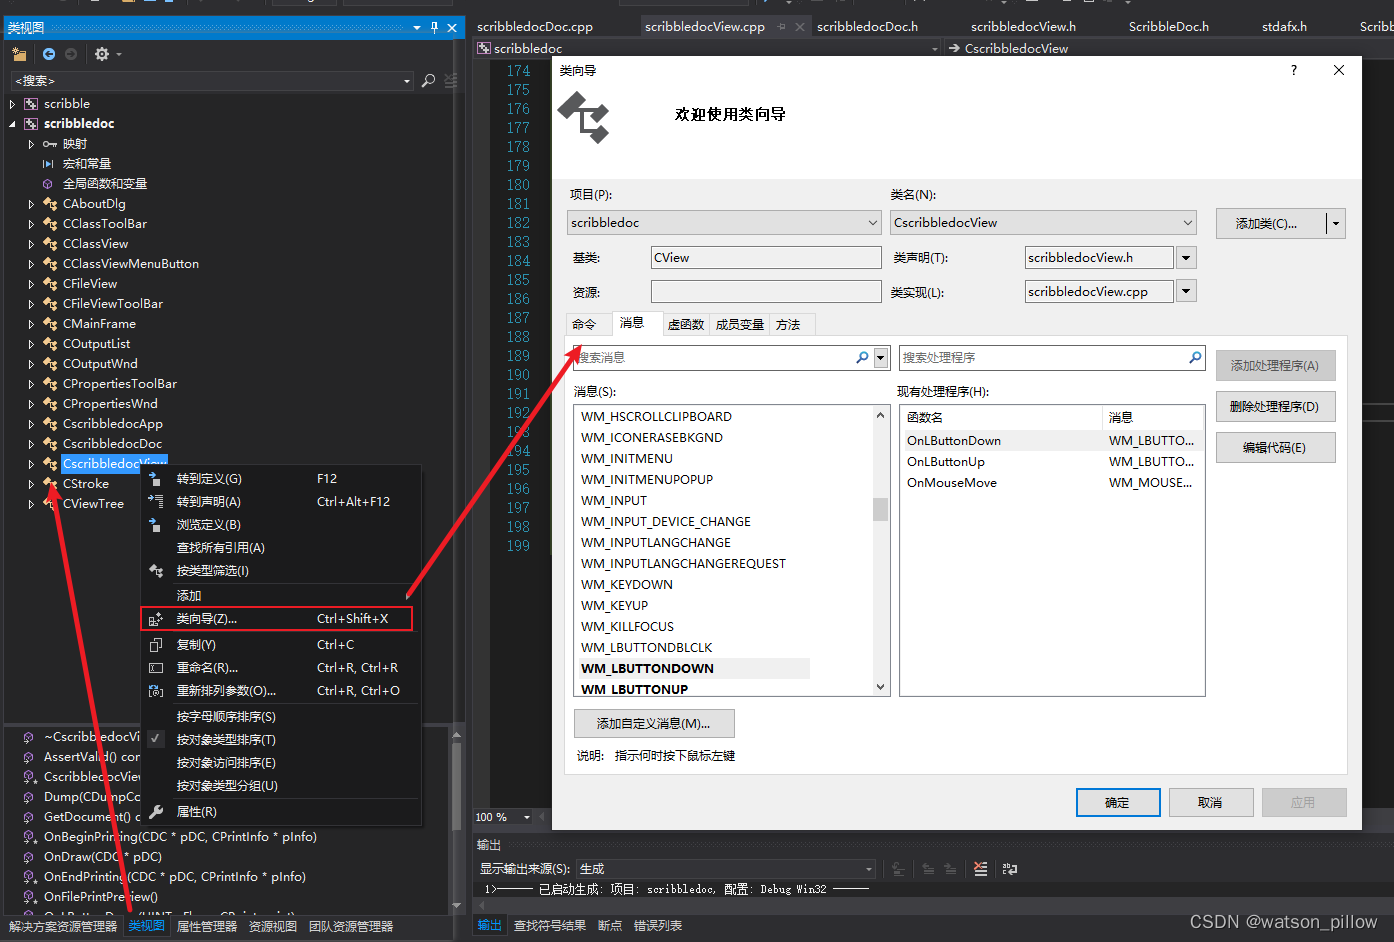
Task: Click the 确定 button
Action: click(1118, 802)
